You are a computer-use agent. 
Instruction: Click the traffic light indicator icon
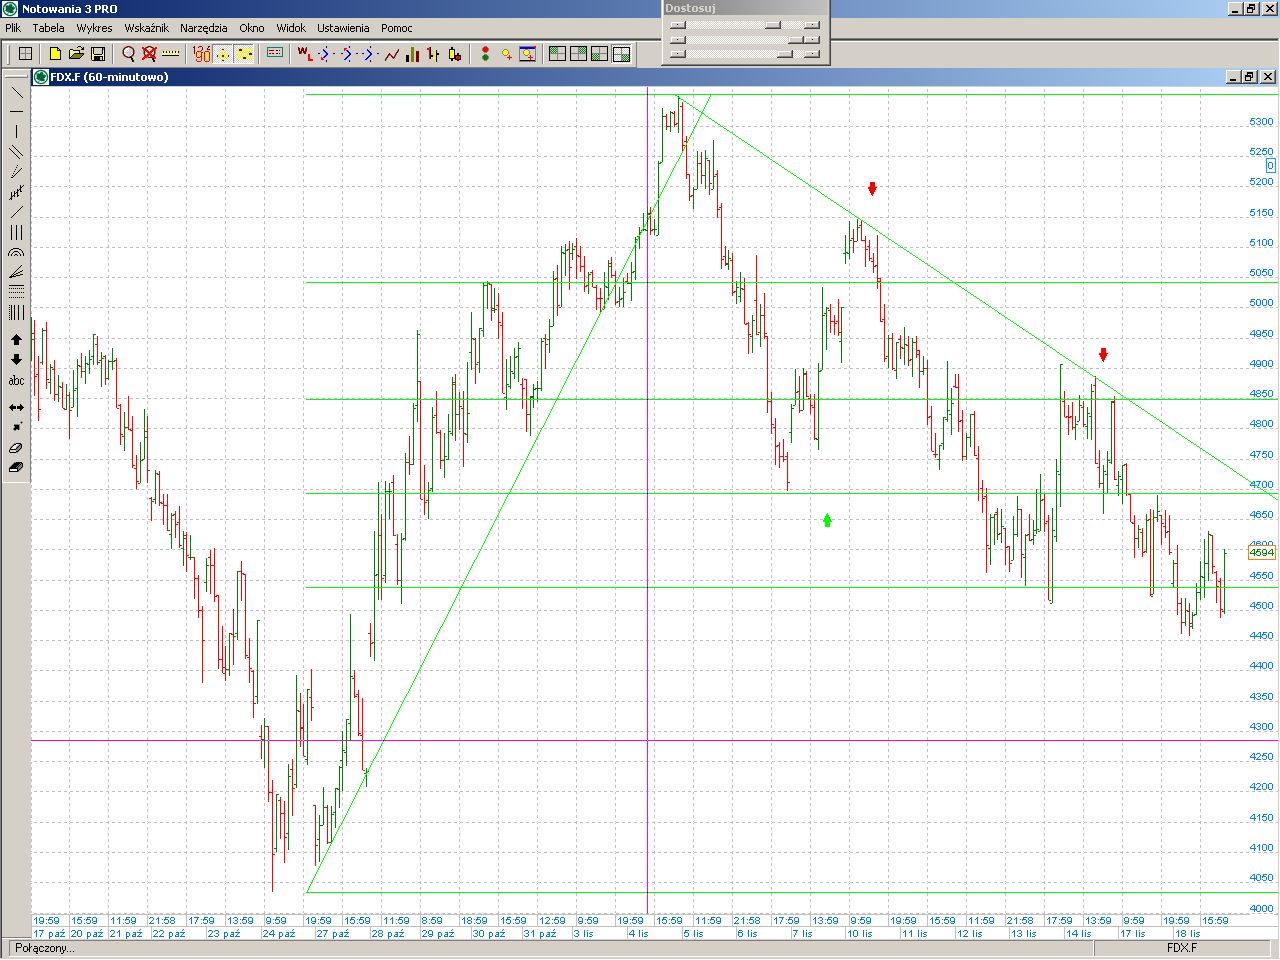coord(485,54)
